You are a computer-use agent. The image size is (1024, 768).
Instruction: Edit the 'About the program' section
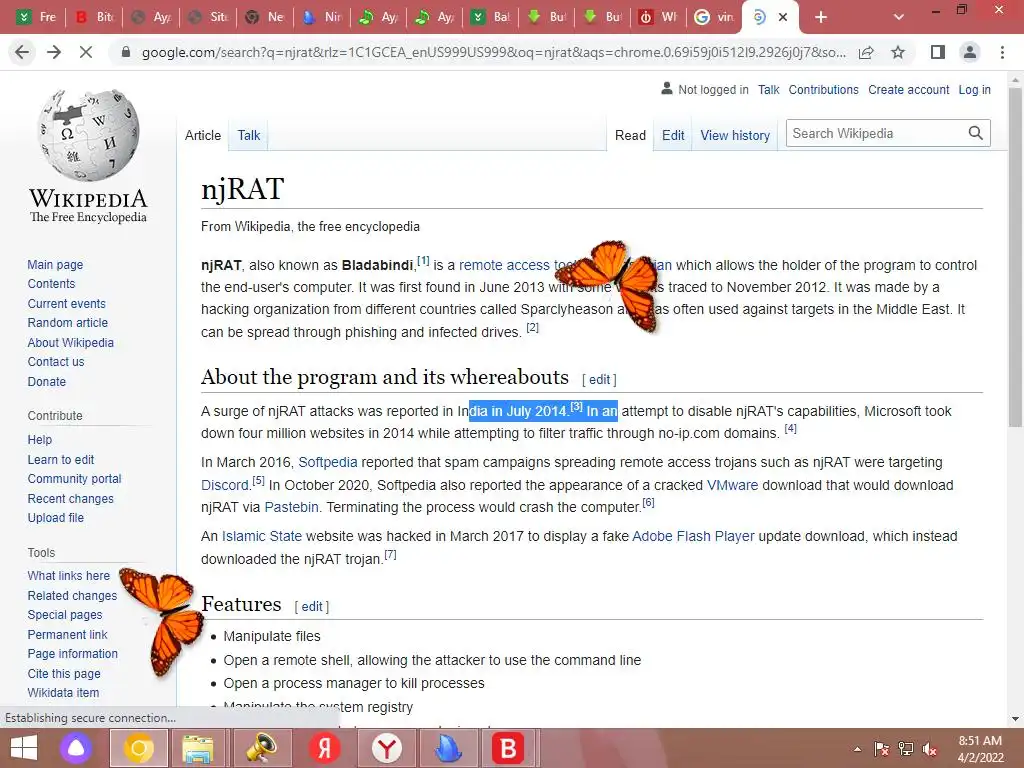599,379
